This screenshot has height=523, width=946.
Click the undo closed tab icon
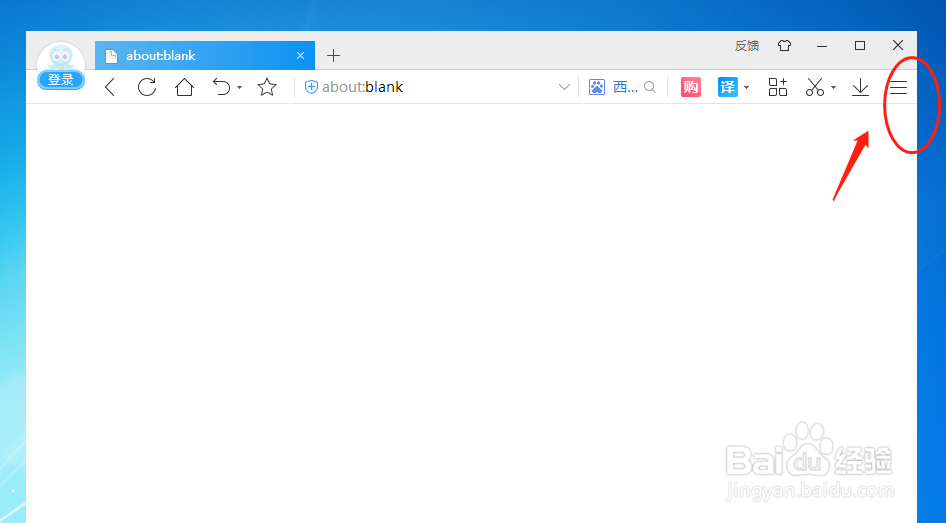[221, 87]
